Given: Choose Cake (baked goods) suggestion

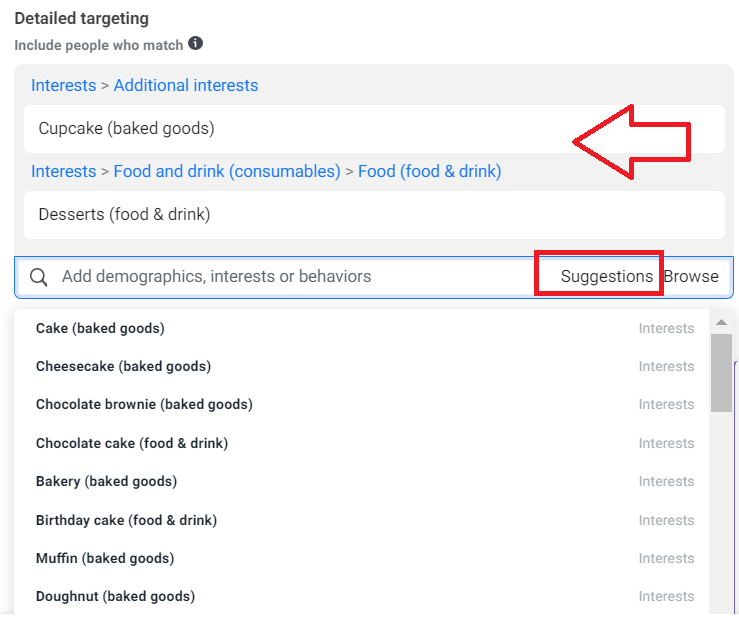Looking at the screenshot, I should pyautogui.click(x=361, y=329).
